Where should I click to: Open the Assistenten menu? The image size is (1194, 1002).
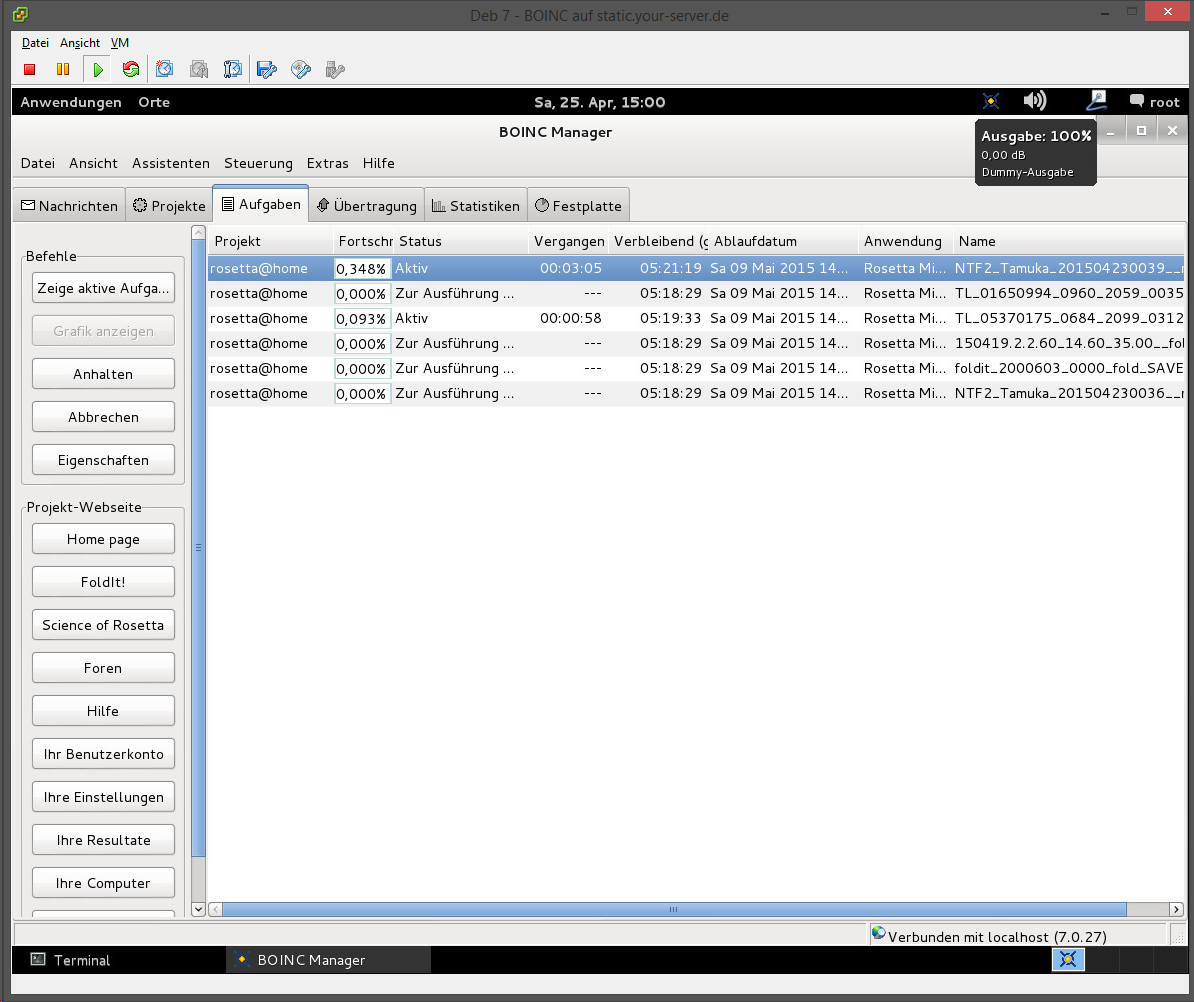coord(171,163)
